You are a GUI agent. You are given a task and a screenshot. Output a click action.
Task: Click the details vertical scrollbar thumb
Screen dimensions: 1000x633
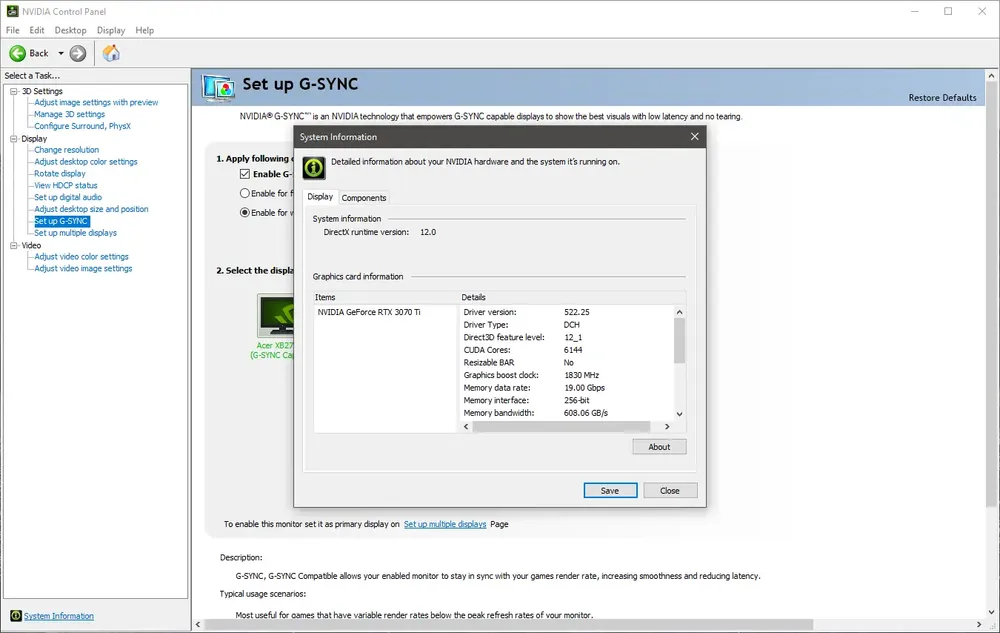pos(679,340)
